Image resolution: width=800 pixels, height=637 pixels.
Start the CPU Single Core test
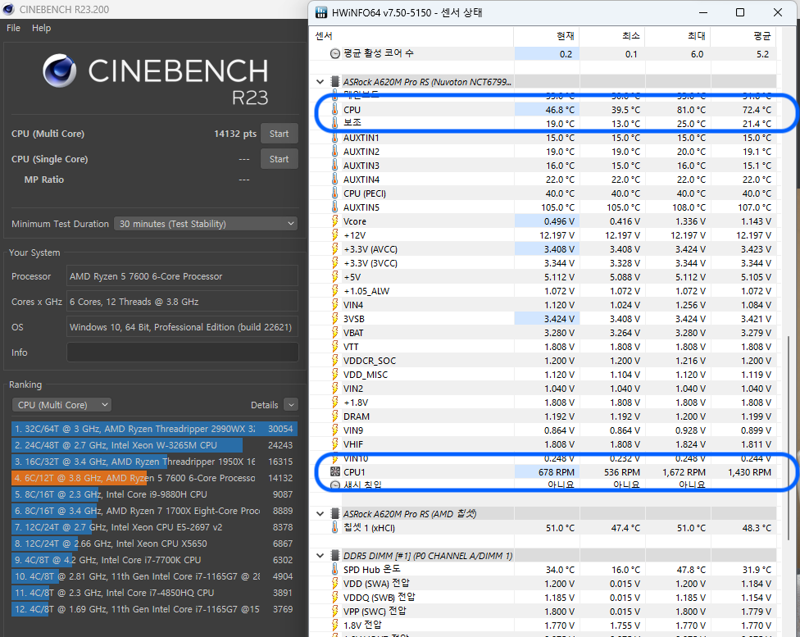[279, 159]
